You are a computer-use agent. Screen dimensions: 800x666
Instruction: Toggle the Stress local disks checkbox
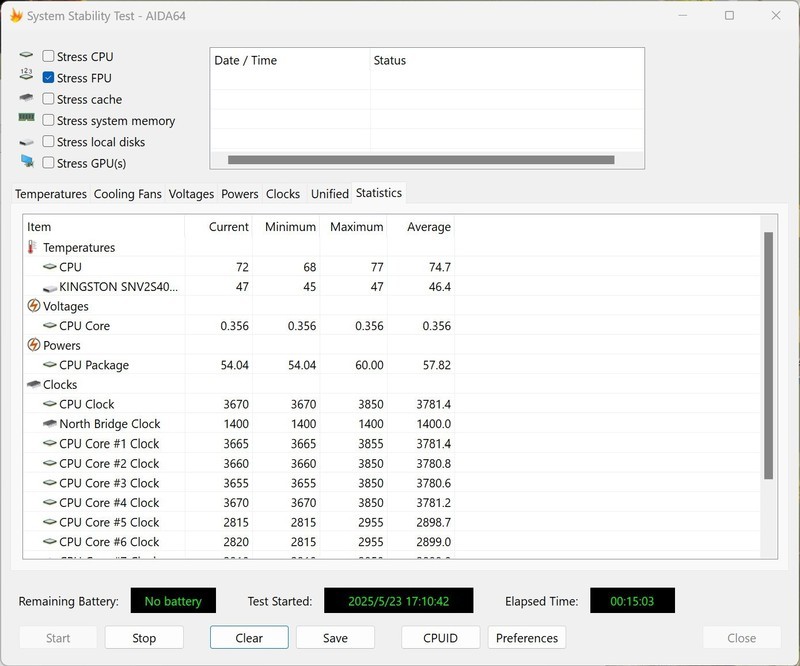pyautogui.click(x=48, y=142)
